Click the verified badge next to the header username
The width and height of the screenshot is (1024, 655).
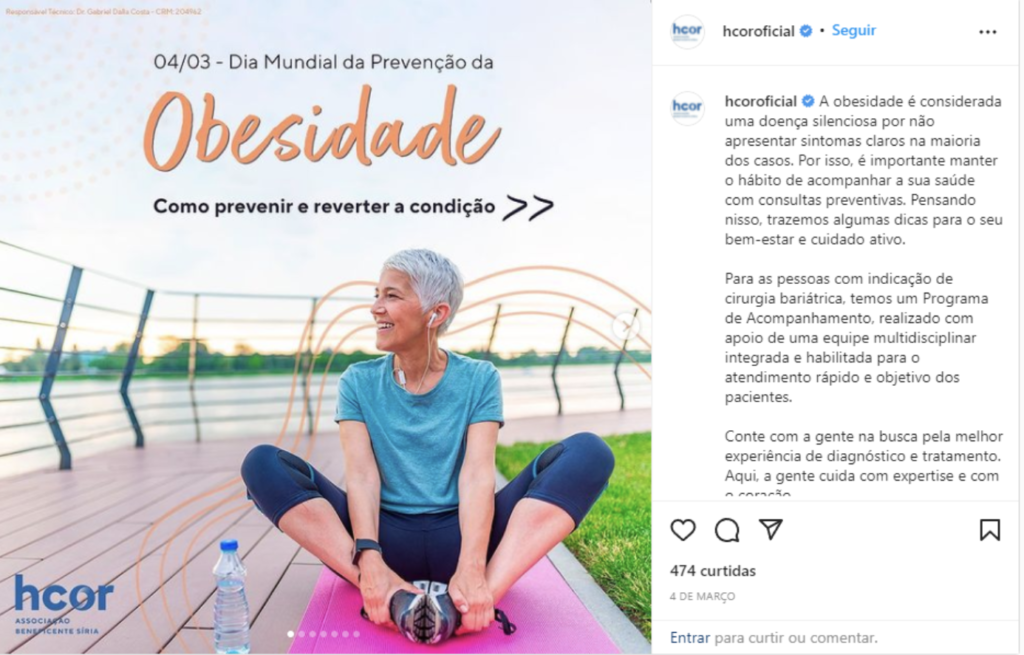(806, 31)
